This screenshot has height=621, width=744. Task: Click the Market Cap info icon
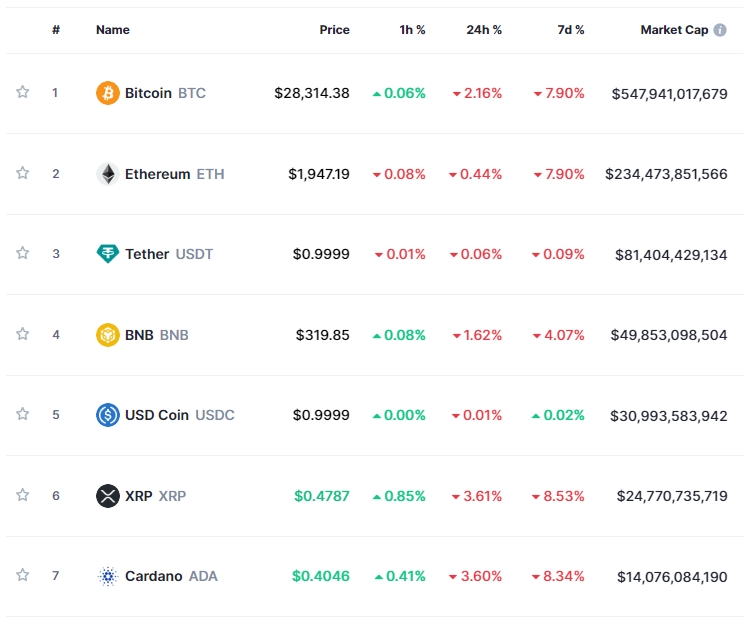(x=720, y=30)
